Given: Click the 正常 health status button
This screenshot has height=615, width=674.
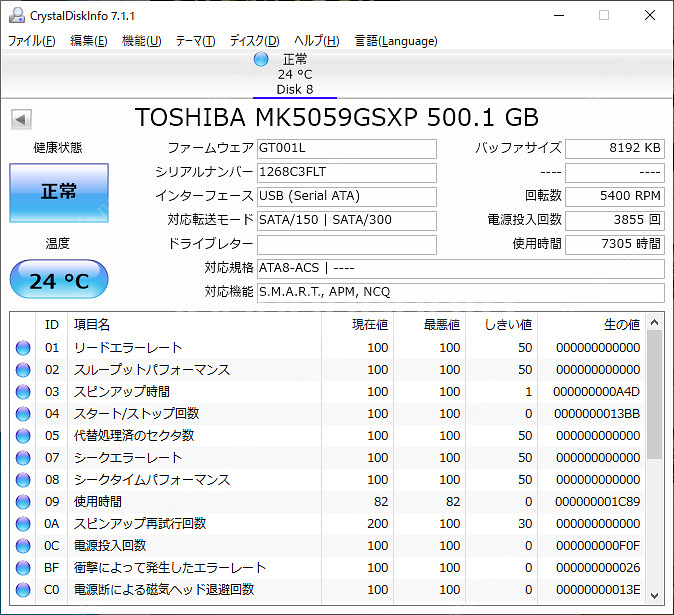Looking at the screenshot, I should point(59,193).
